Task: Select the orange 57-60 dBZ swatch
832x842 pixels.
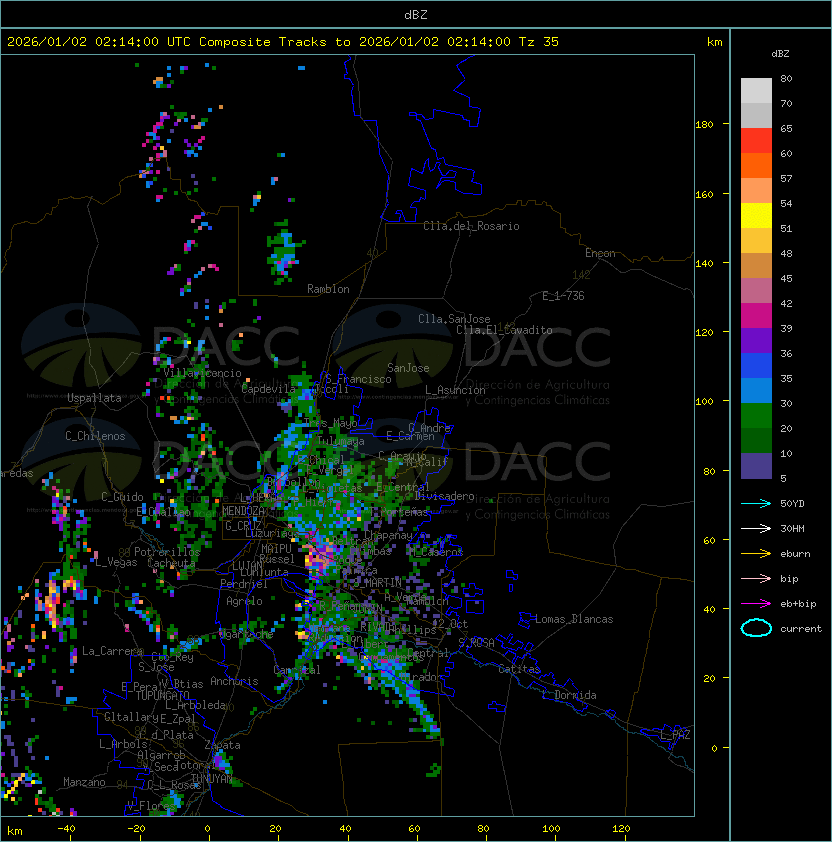Action: 756,165
